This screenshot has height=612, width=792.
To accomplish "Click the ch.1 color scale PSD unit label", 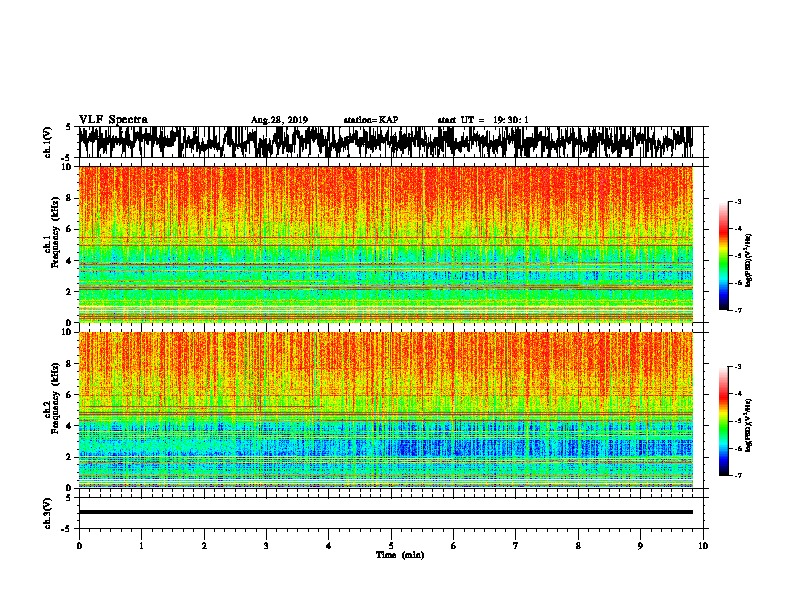I will (749, 260).
